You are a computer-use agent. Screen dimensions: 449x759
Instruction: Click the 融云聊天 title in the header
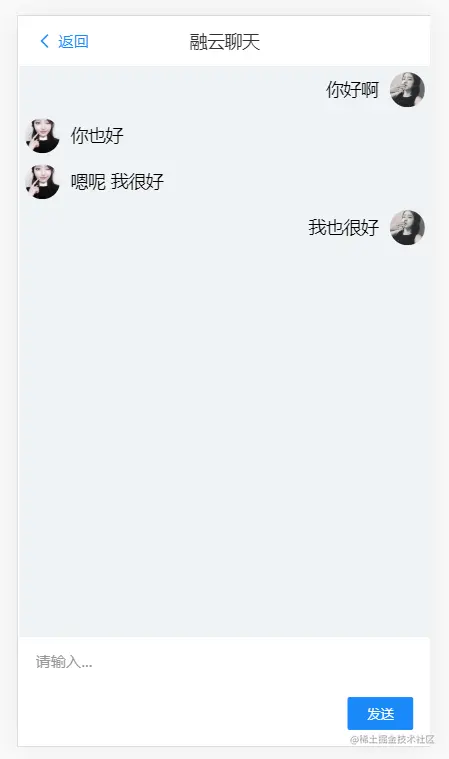coord(224,42)
